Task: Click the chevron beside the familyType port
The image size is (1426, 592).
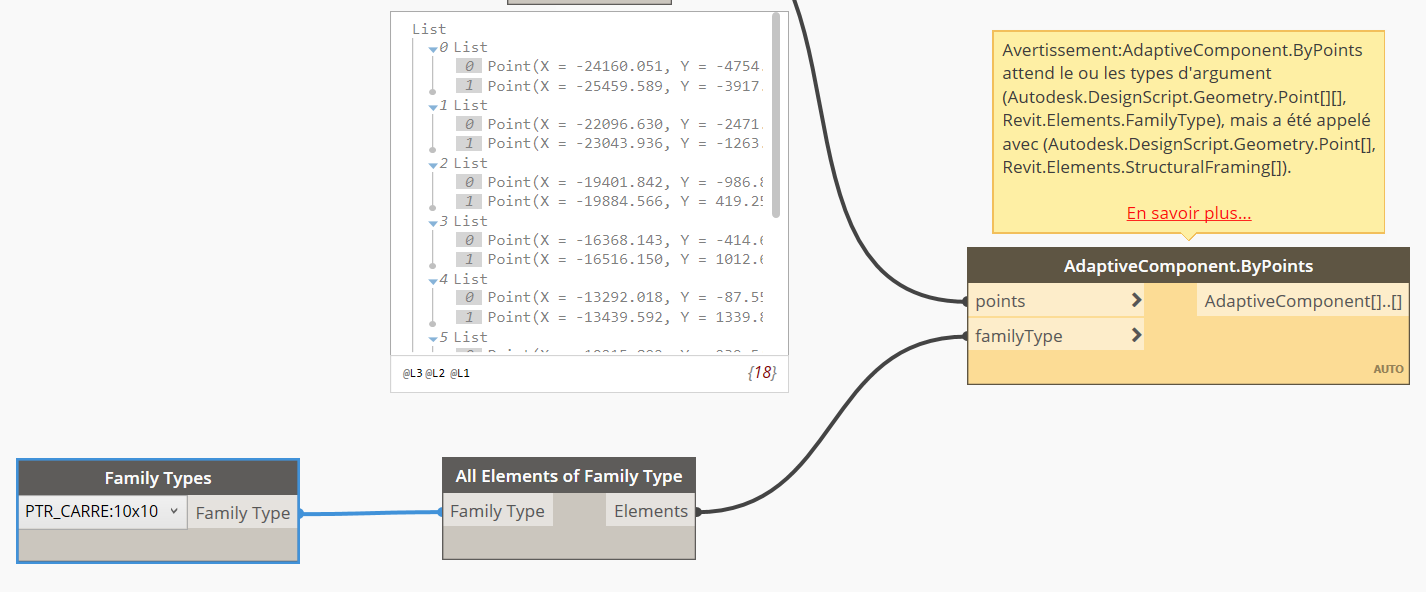Action: click(1136, 336)
